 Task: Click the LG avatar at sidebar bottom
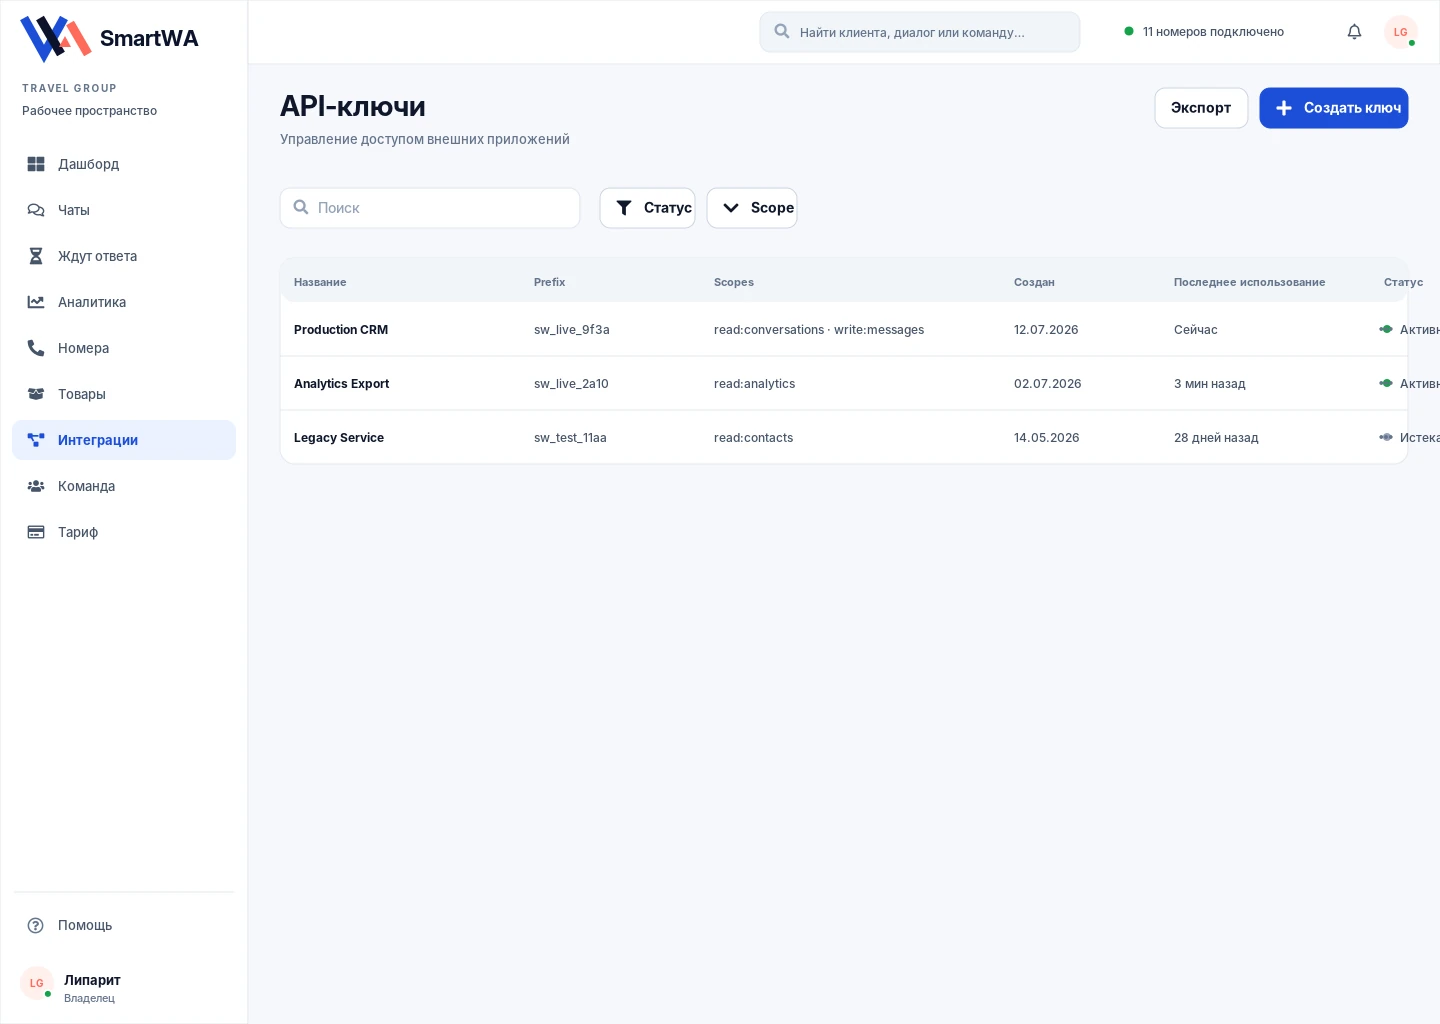coord(37,983)
